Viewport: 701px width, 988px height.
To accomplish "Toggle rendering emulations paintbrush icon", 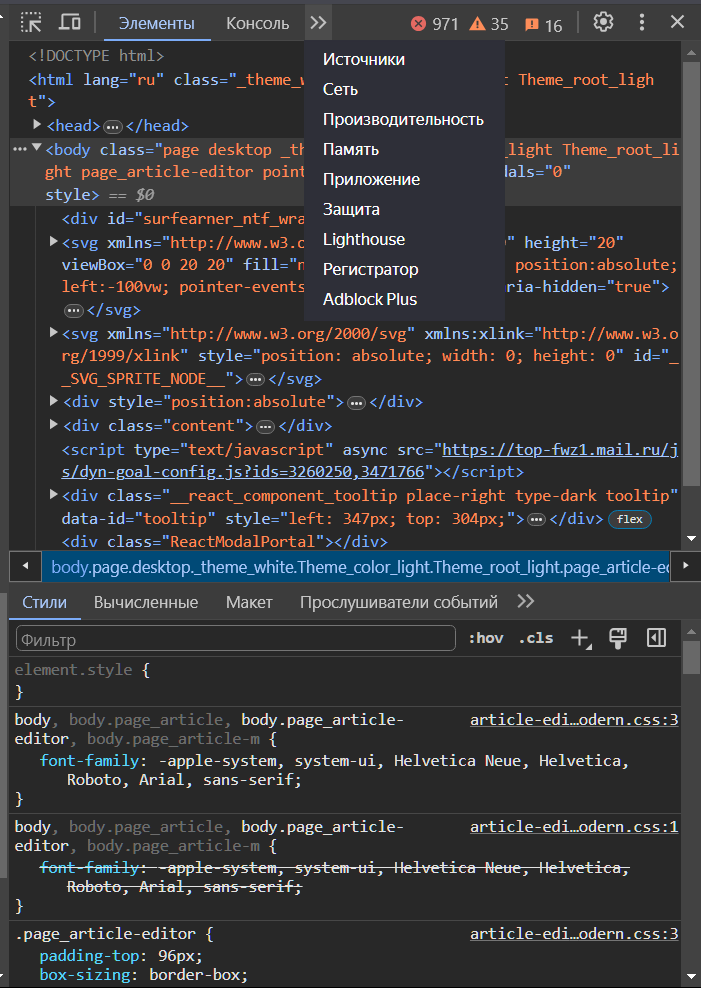I will tap(618, 638).
